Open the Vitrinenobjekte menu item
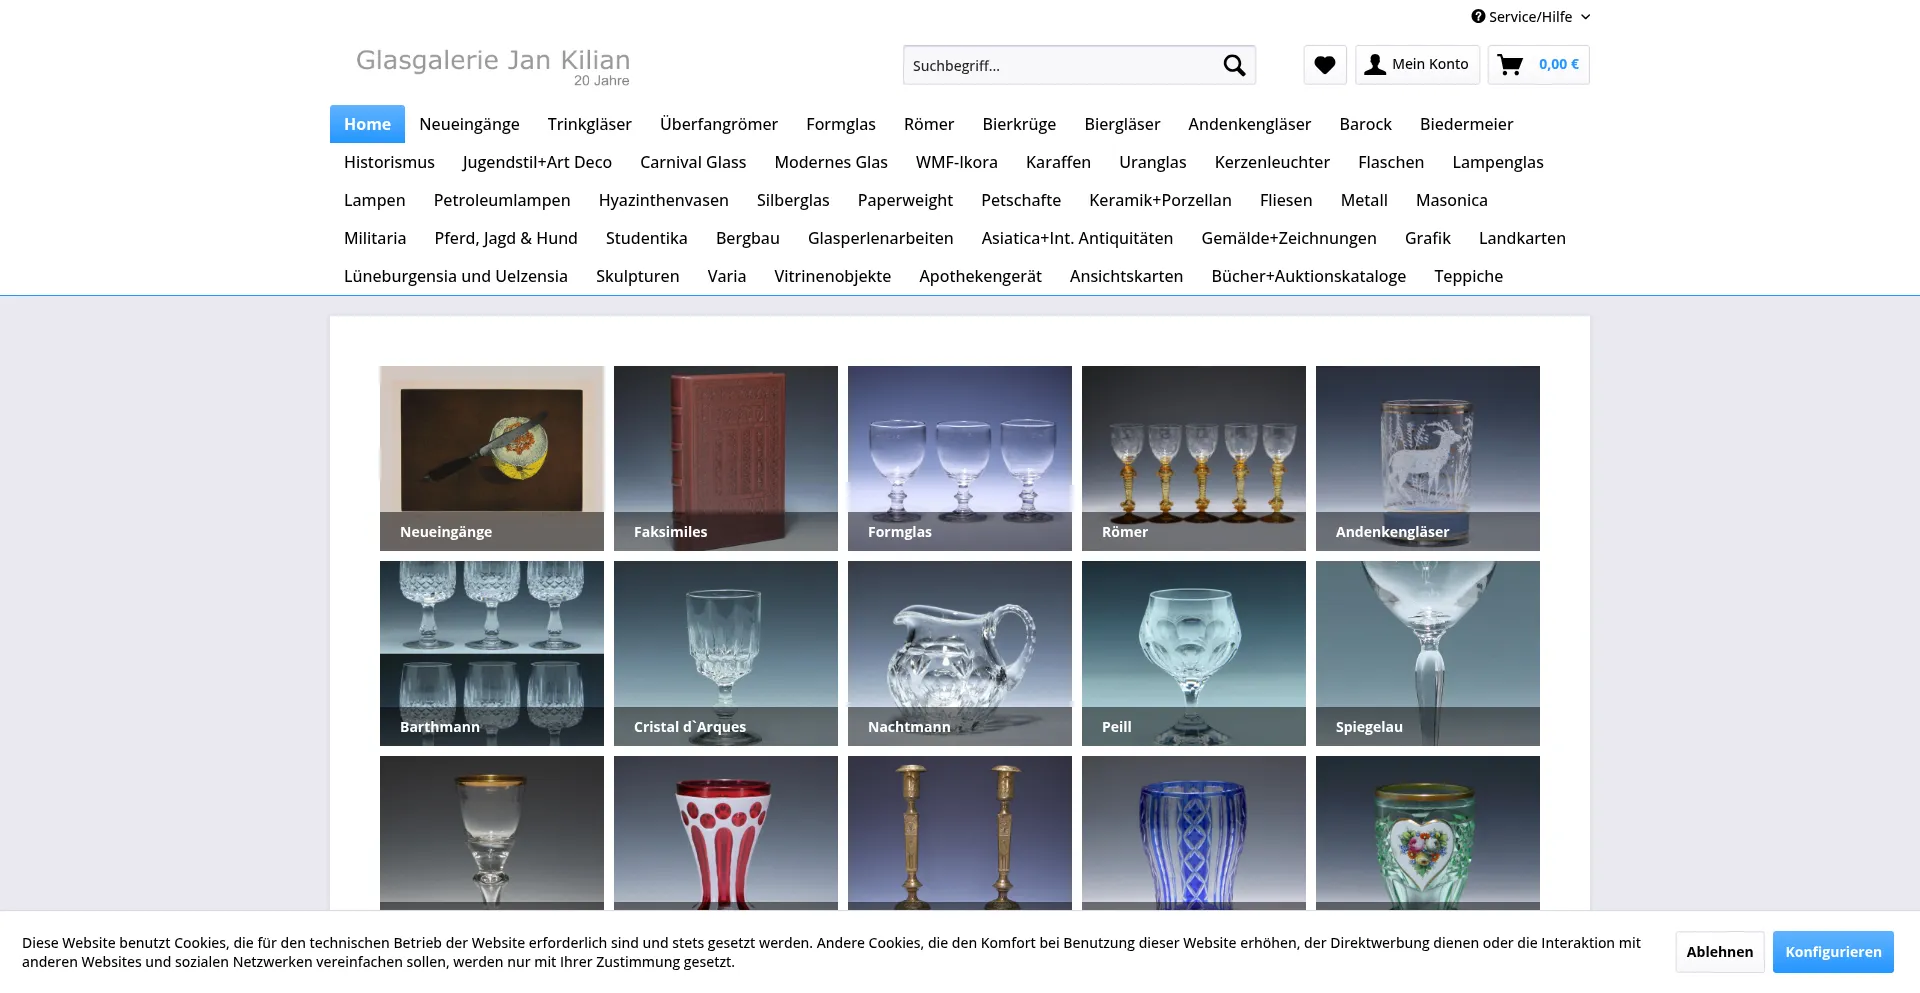 click(832, 276)
